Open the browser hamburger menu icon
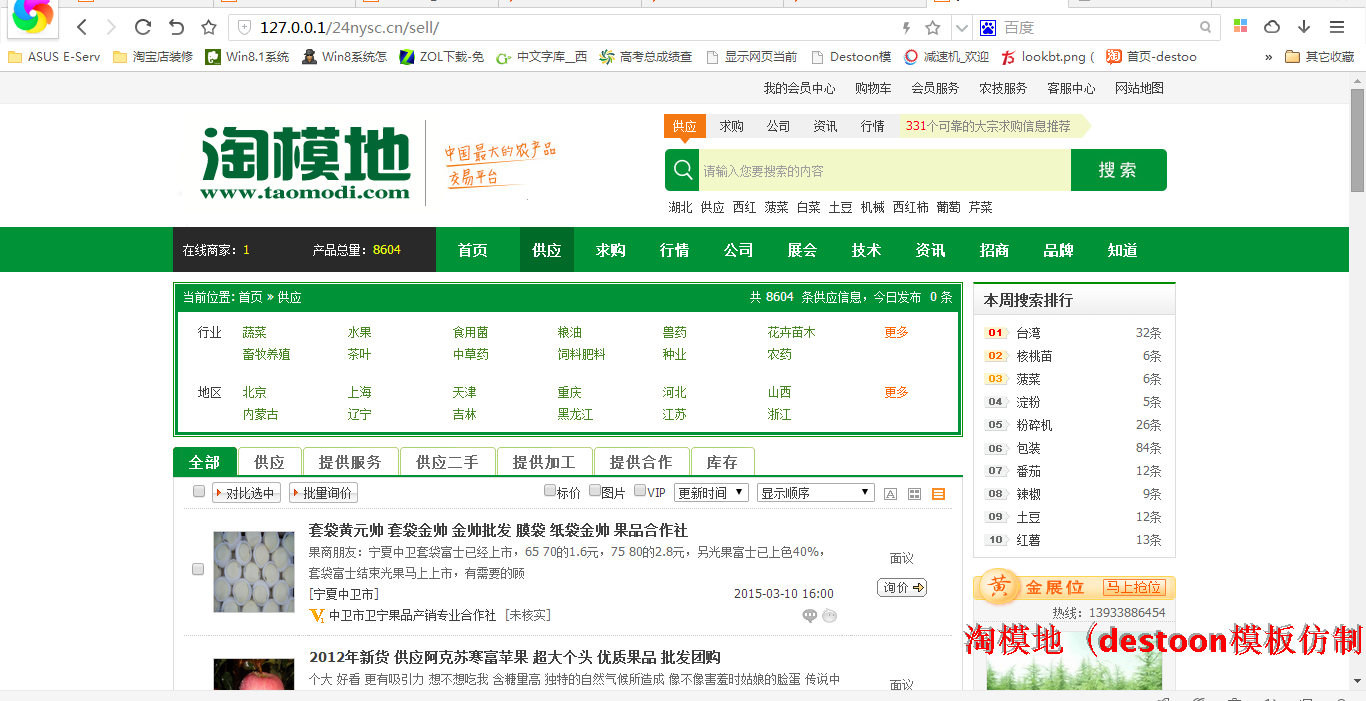Viewport: 1366px width, 701px height. [x=1337, y=27]
